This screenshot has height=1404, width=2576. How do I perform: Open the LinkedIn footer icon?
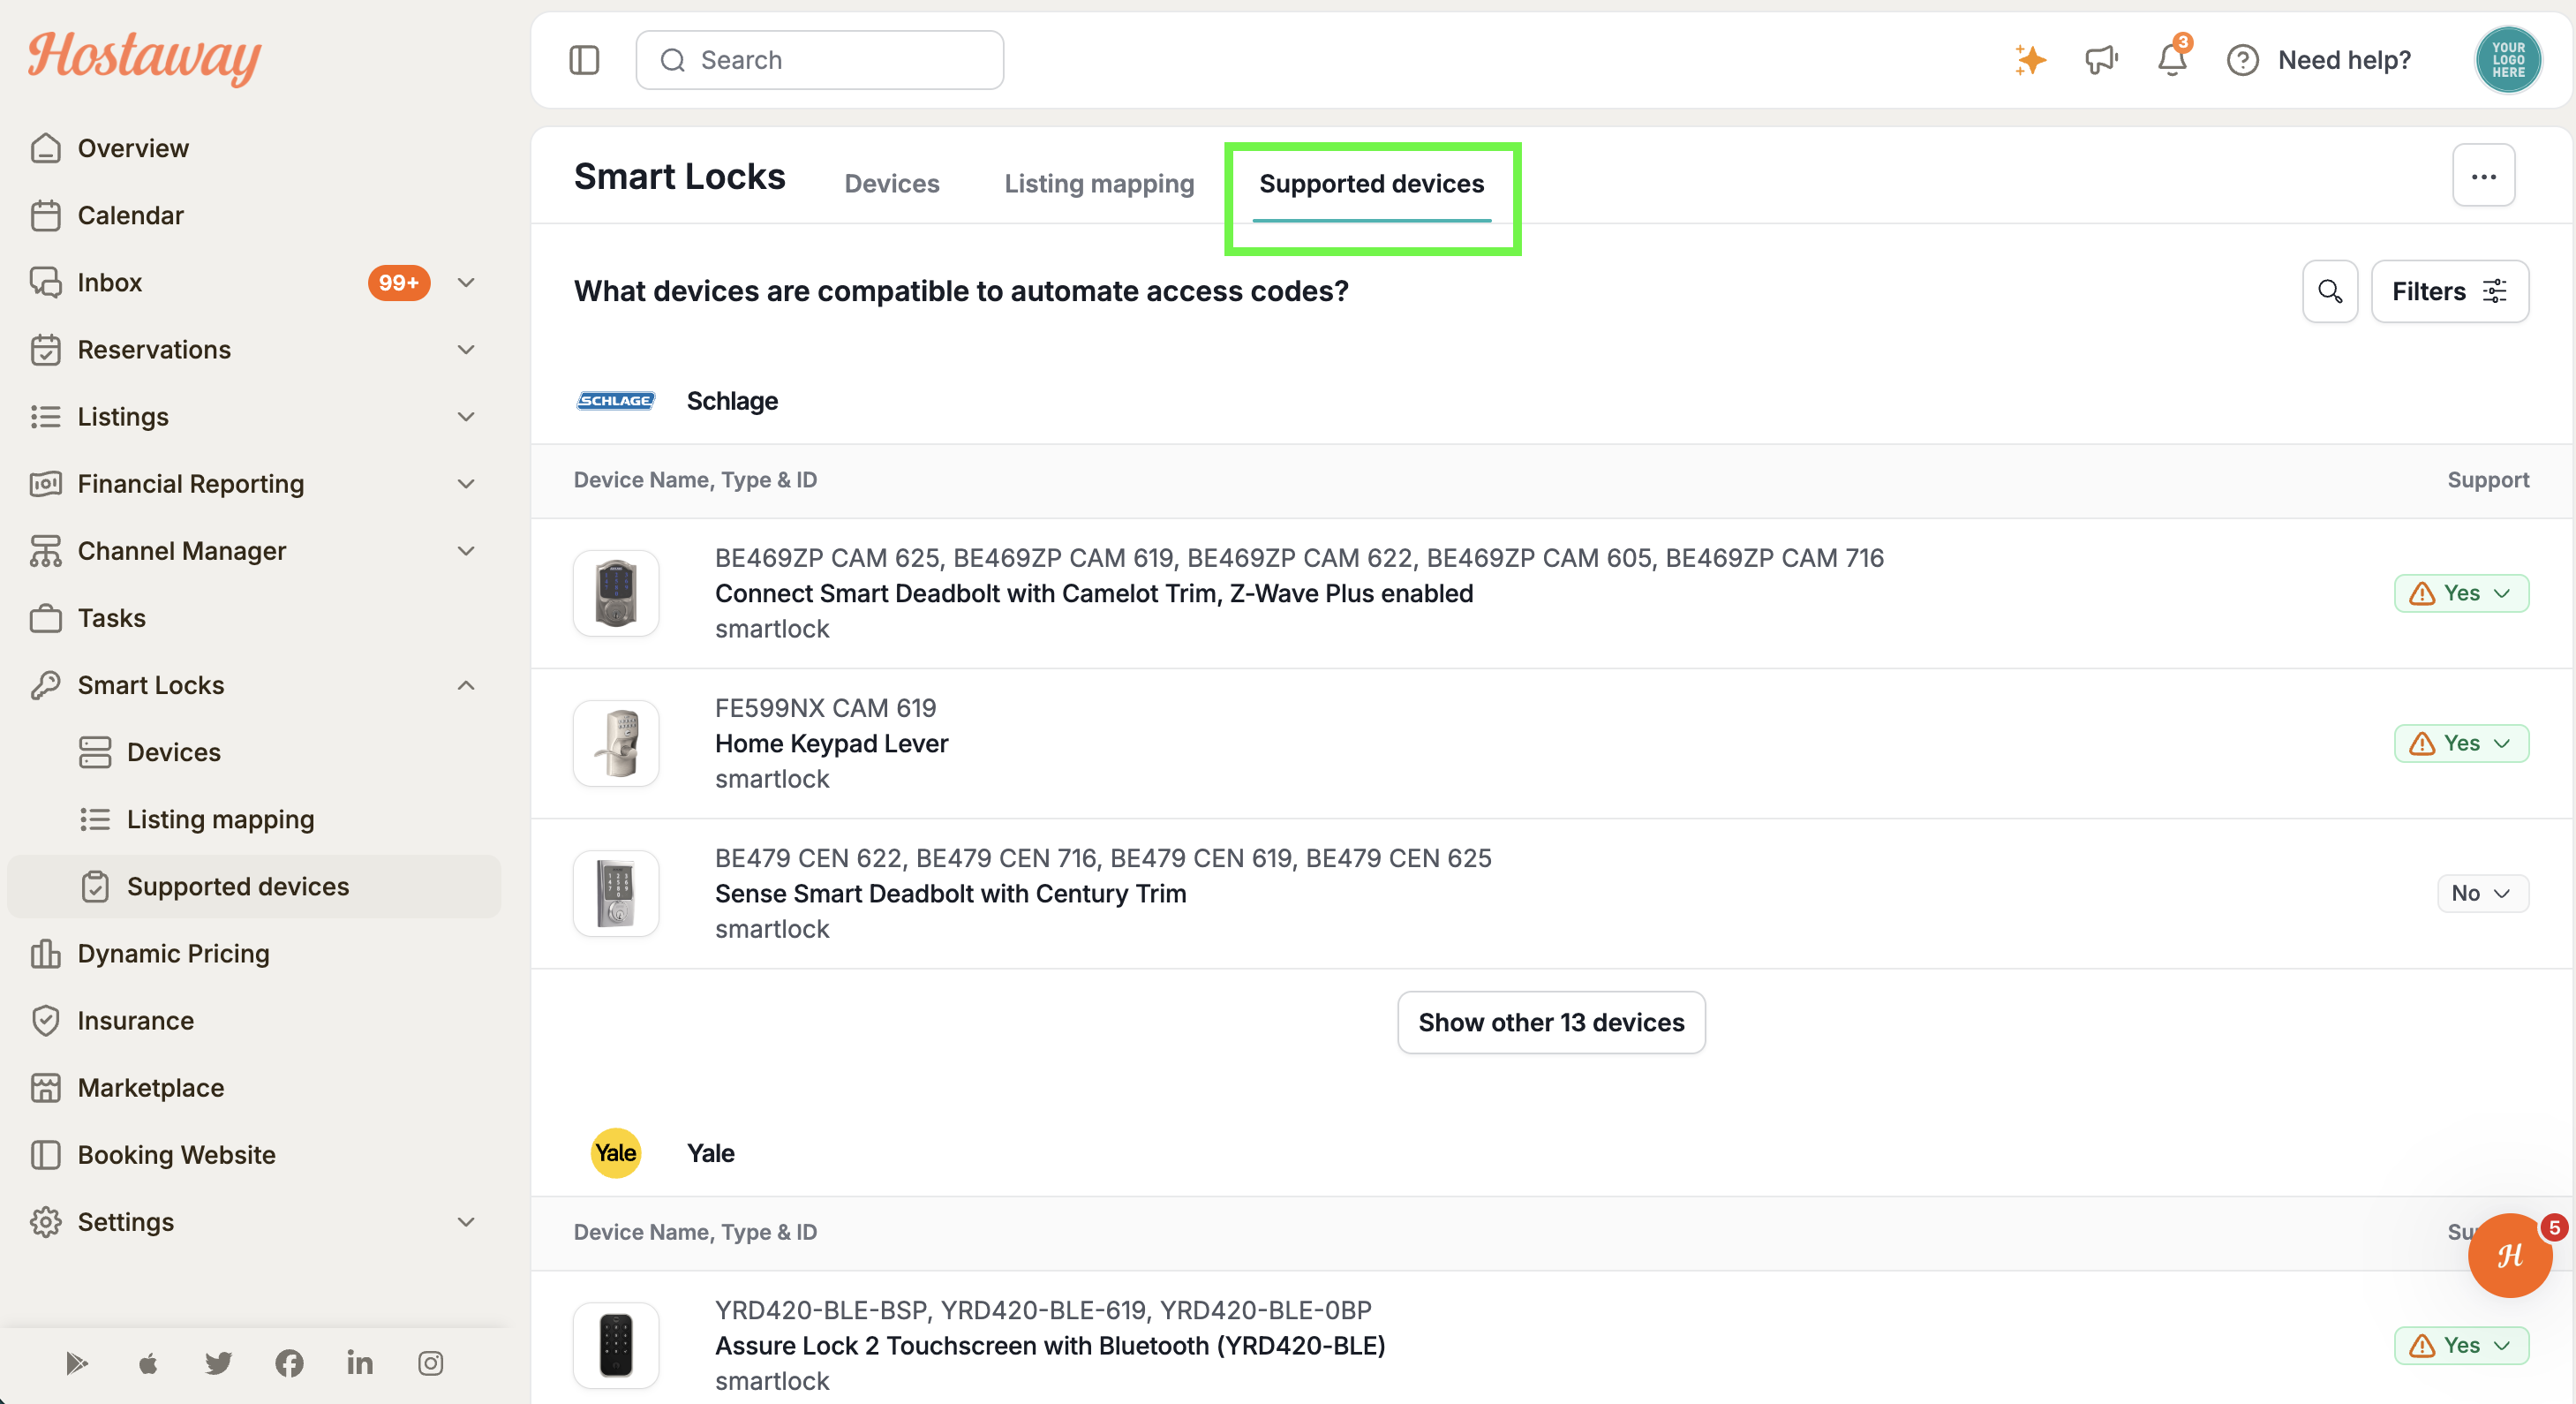(360, 1363)
